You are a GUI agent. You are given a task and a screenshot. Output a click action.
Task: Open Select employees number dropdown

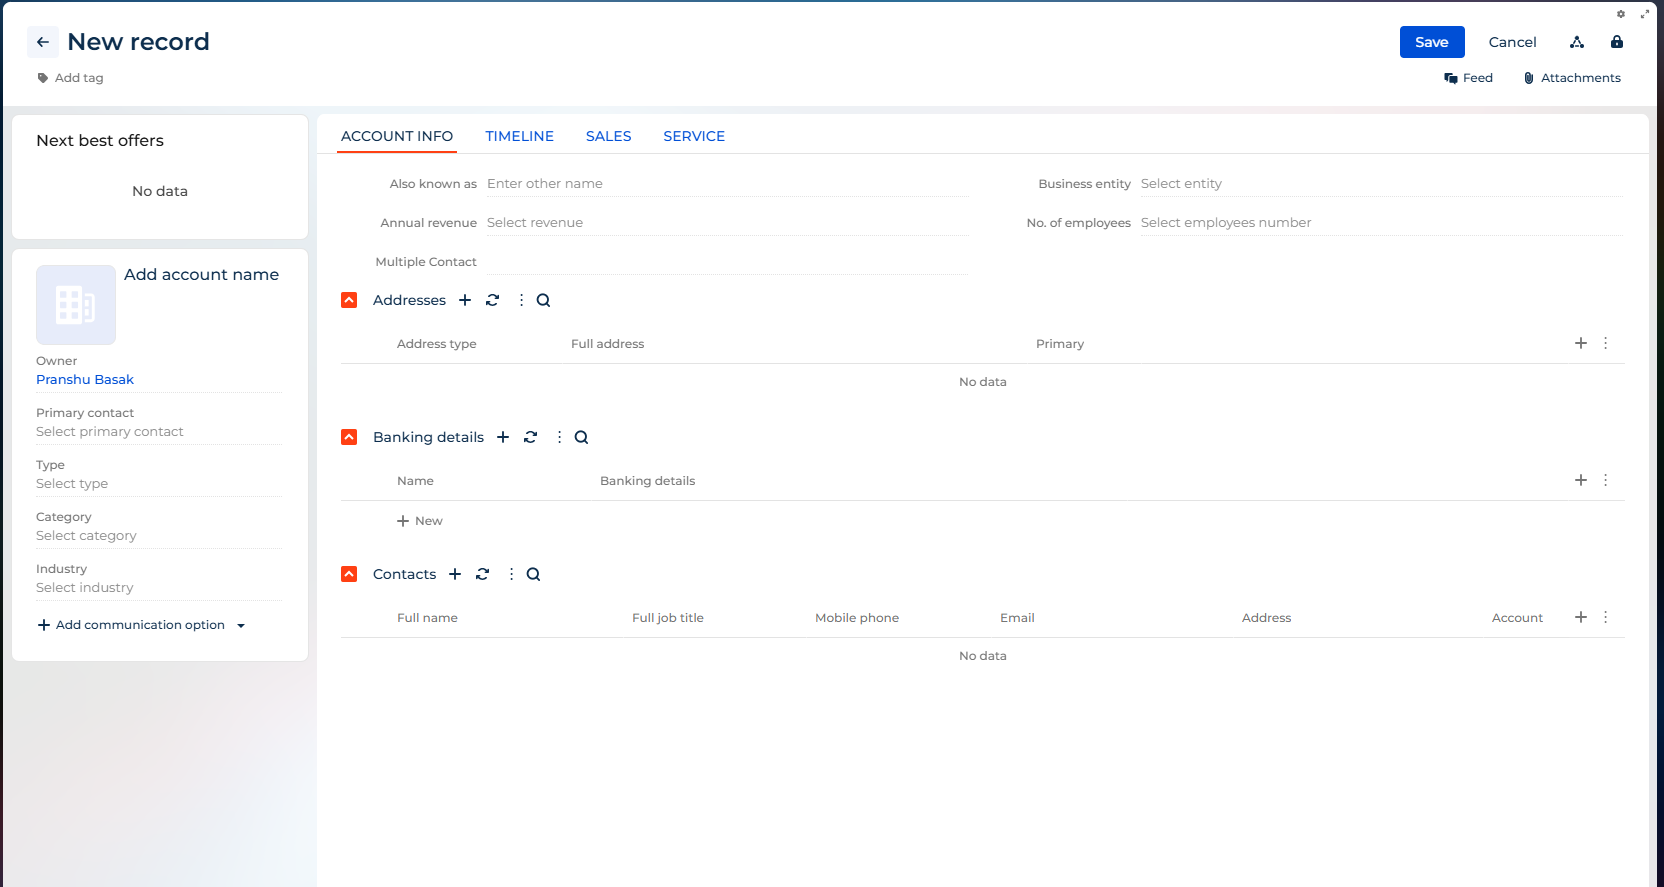(x=1381, y=223)
